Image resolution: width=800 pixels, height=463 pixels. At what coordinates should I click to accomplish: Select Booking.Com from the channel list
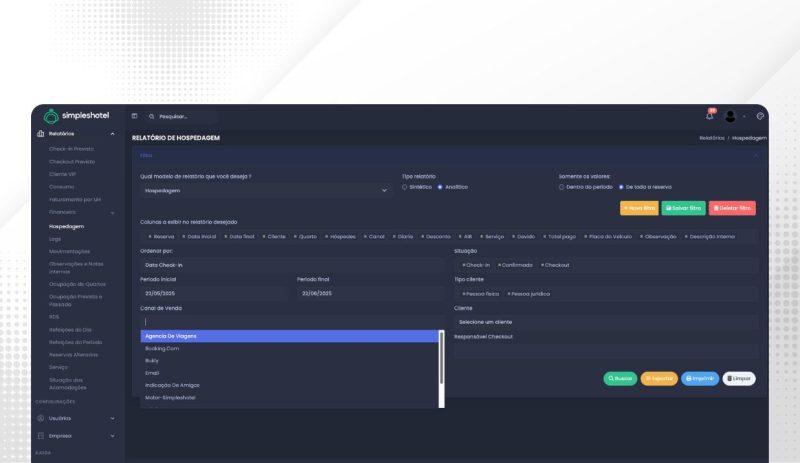[x=162, y=348]
